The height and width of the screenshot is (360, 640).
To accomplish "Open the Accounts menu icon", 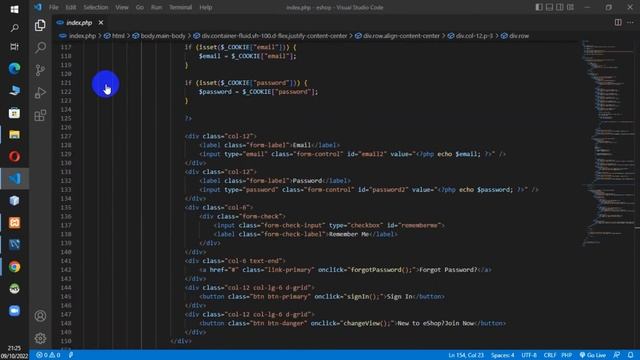I will [x=40, y=316].
